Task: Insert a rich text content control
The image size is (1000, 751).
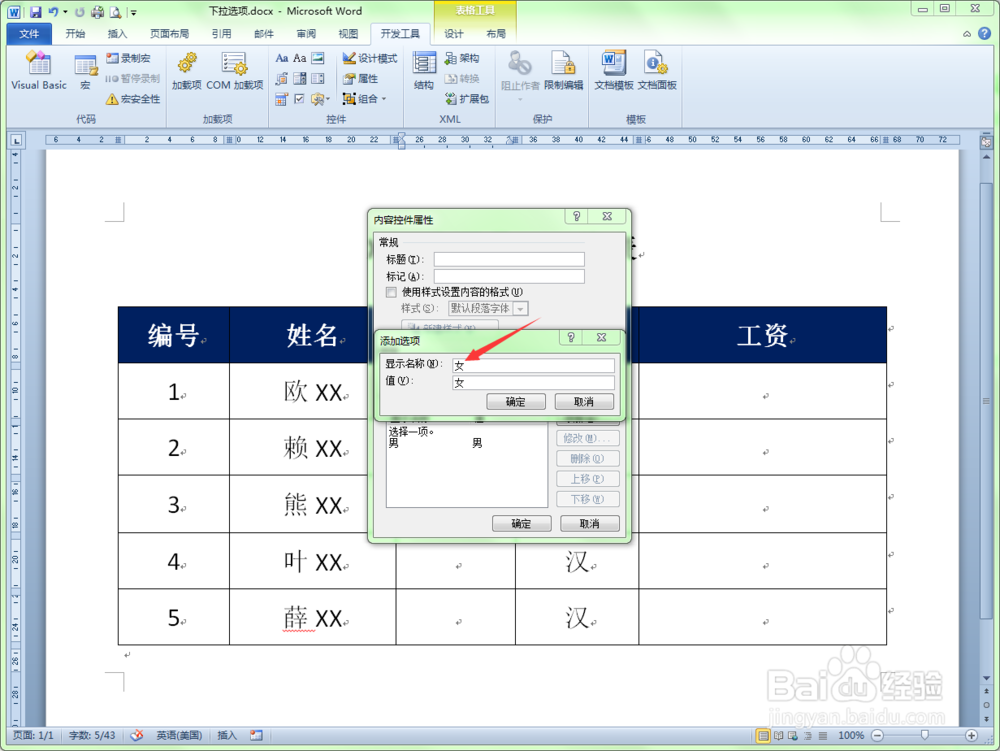Action: 281,58
